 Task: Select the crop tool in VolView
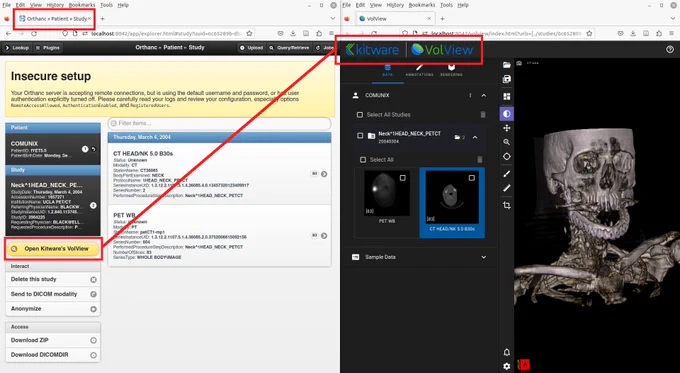(x=507, y=205)
